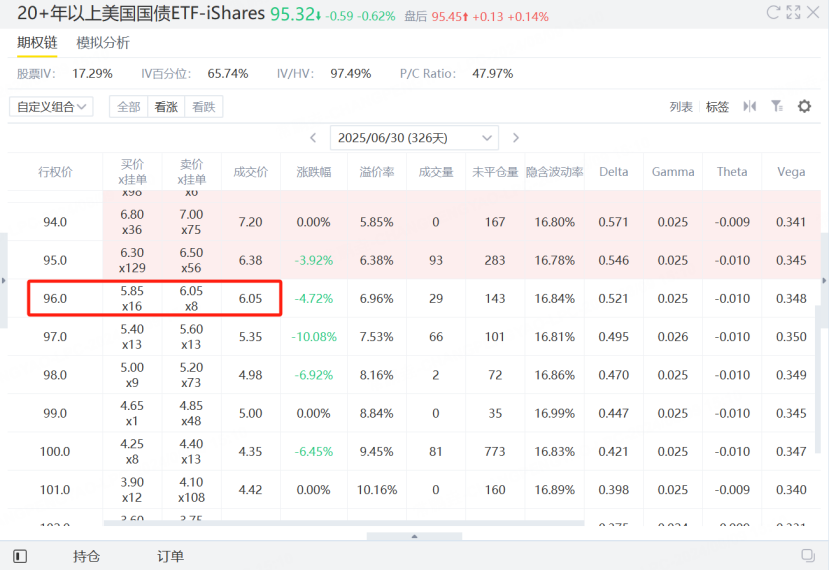Expand the left side panel arrow

pos(3,281)
